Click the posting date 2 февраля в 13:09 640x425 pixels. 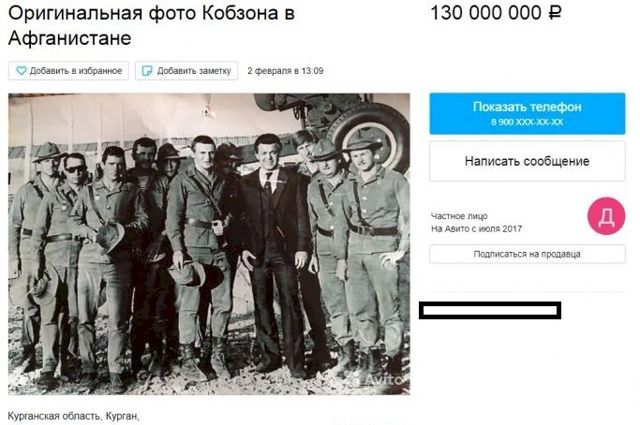coord(285,71)
